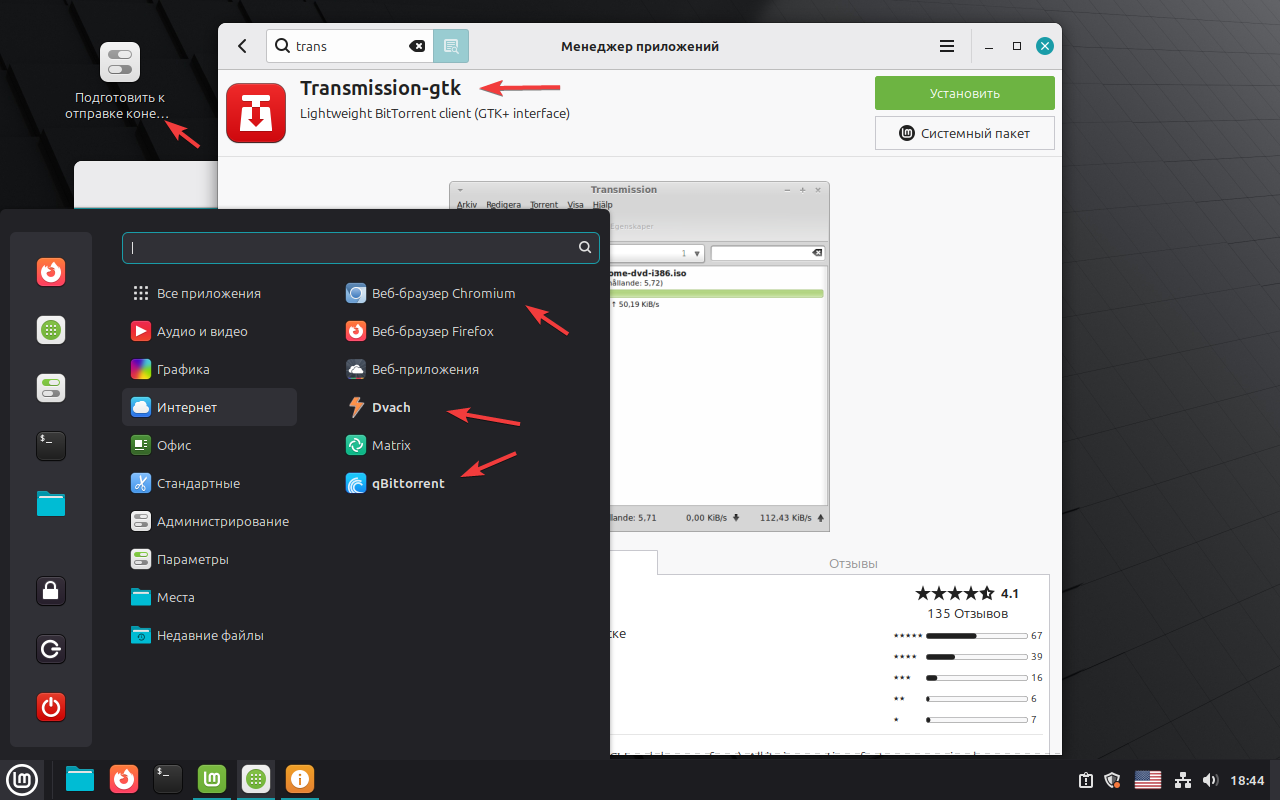The image size is (1280, 800).
Task: Open the volume control in the tray
Action: point(1210,780)
